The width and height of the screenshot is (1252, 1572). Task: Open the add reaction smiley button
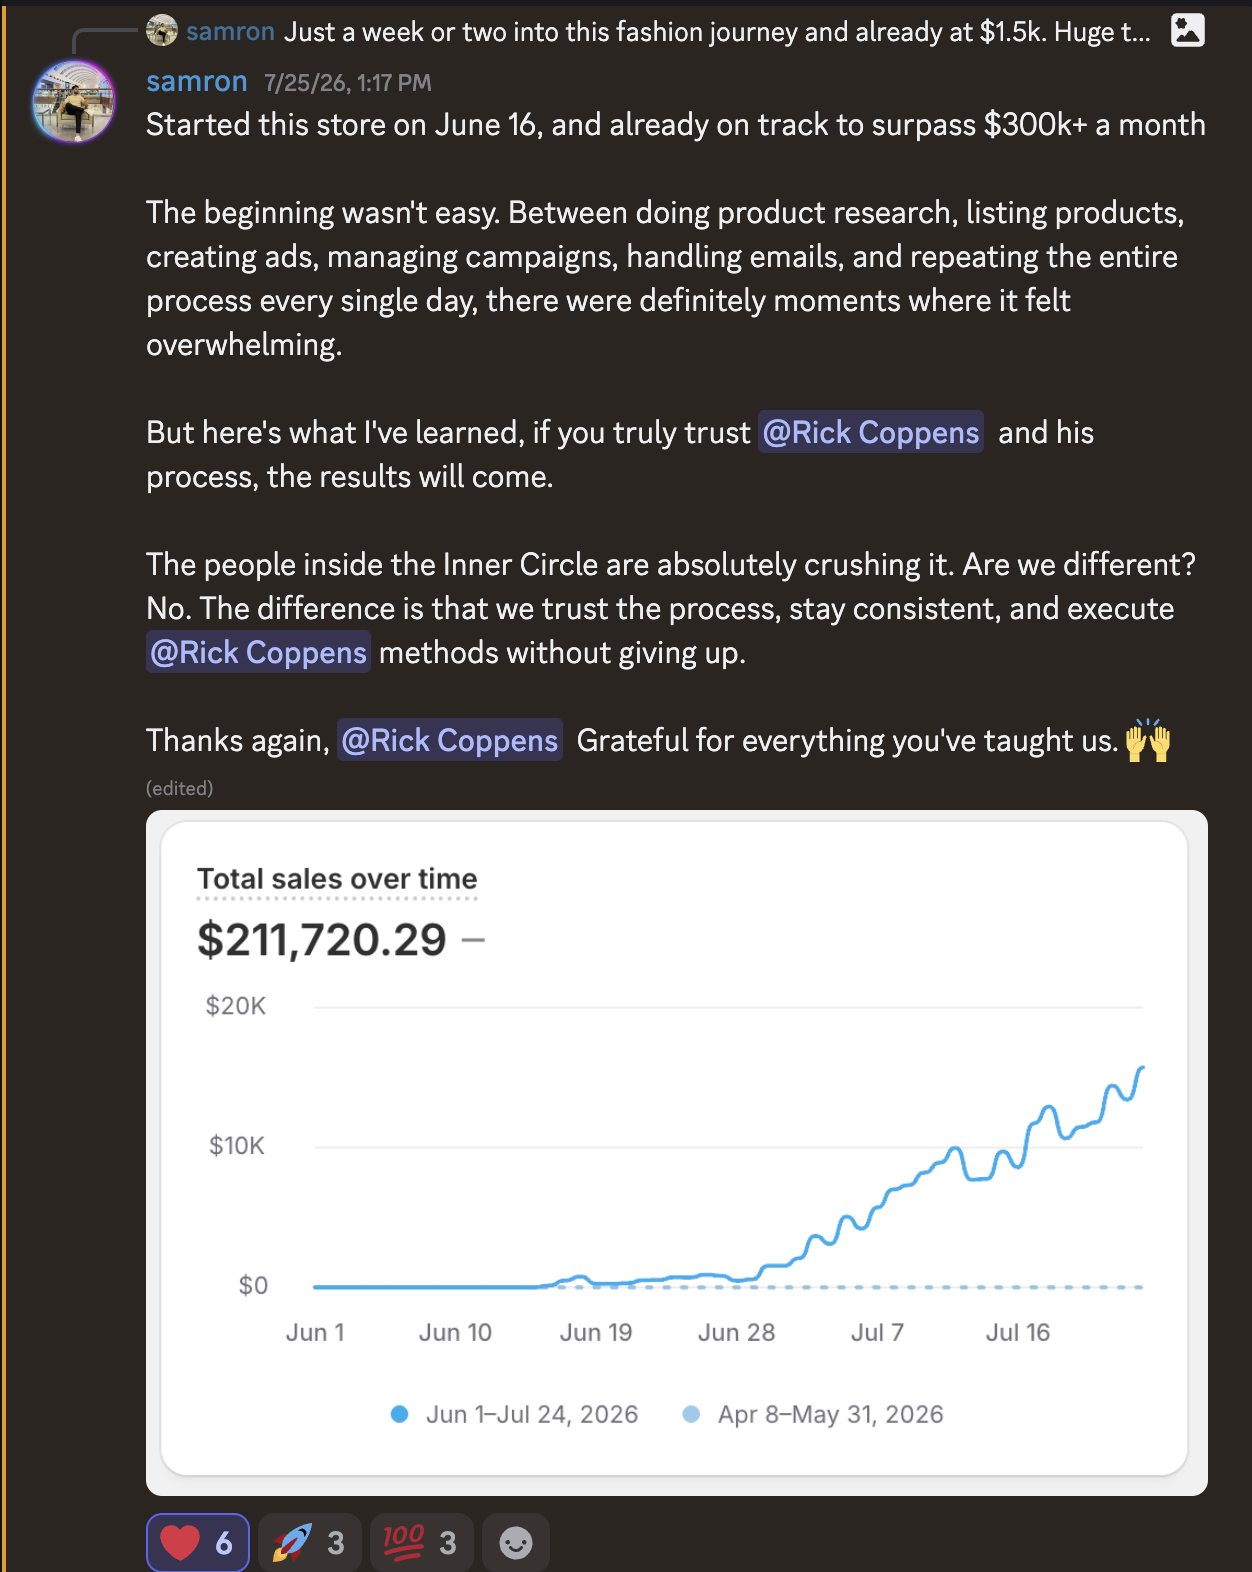516,1542
